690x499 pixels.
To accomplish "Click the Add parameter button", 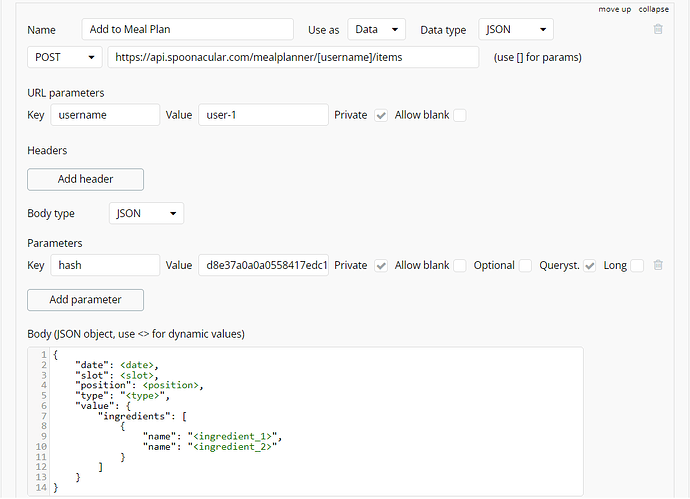I will click(x=85, y=300).
